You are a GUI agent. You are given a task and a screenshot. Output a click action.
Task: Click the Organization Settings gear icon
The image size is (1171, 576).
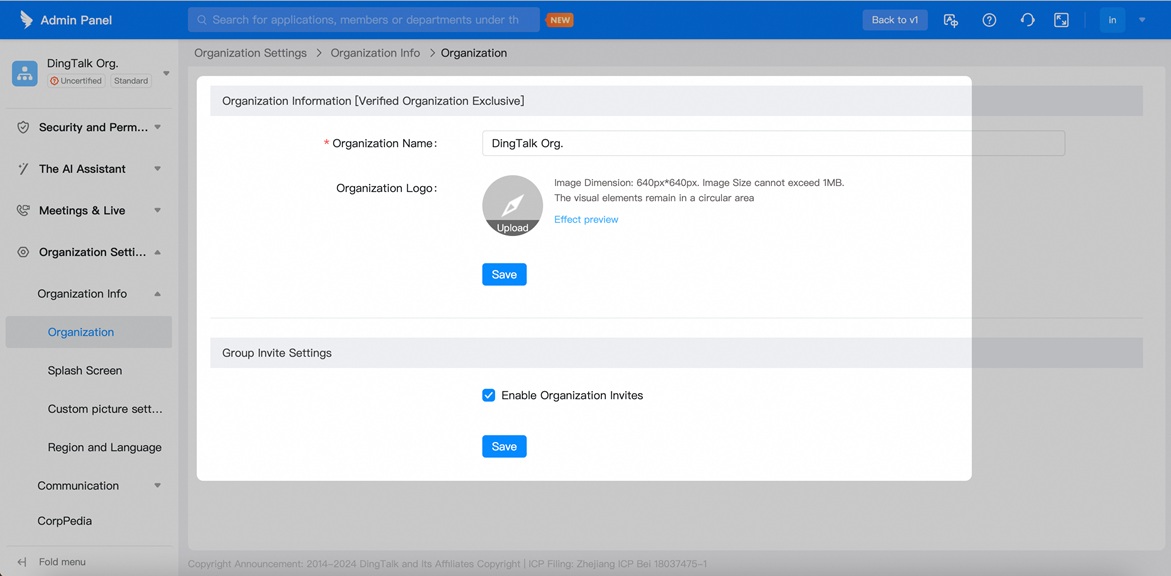point(23,253)
